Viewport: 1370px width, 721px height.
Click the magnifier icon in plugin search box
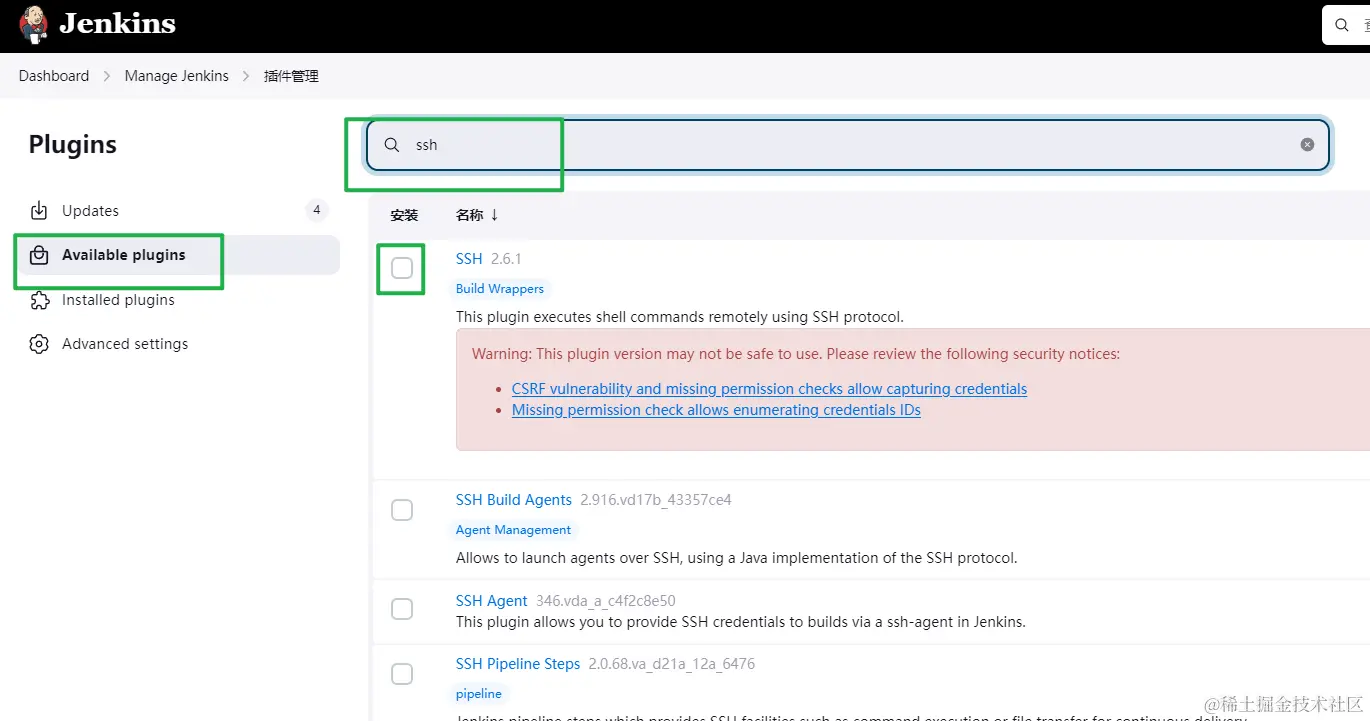pos(392,145)
